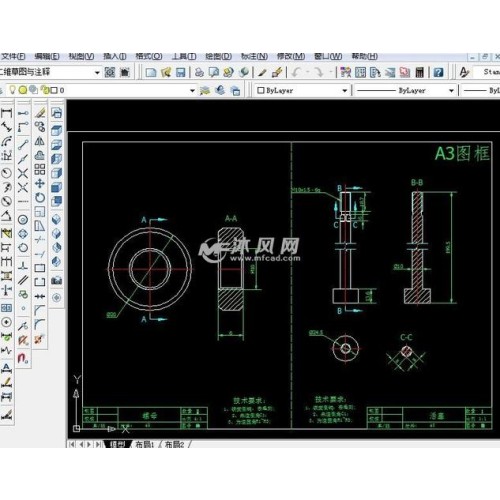The height and width of the screenshot is (500, 500).
Task: Open the Help question mark icon
Action: (x=438, y=72)
